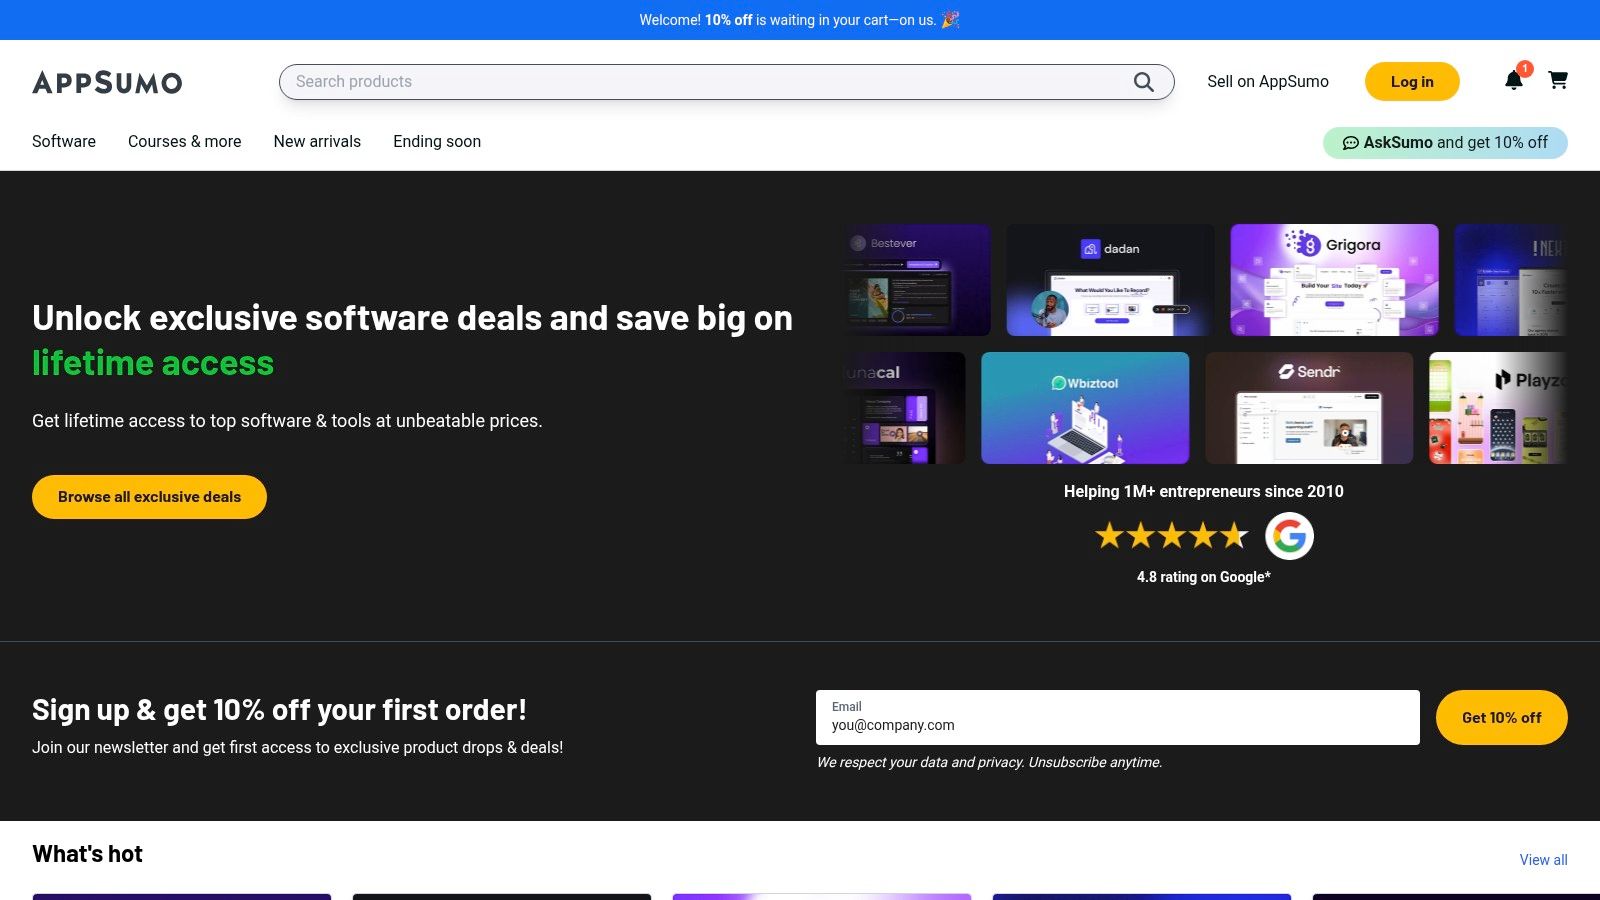
Task: Open the Software menu
Action: [64, 141]
